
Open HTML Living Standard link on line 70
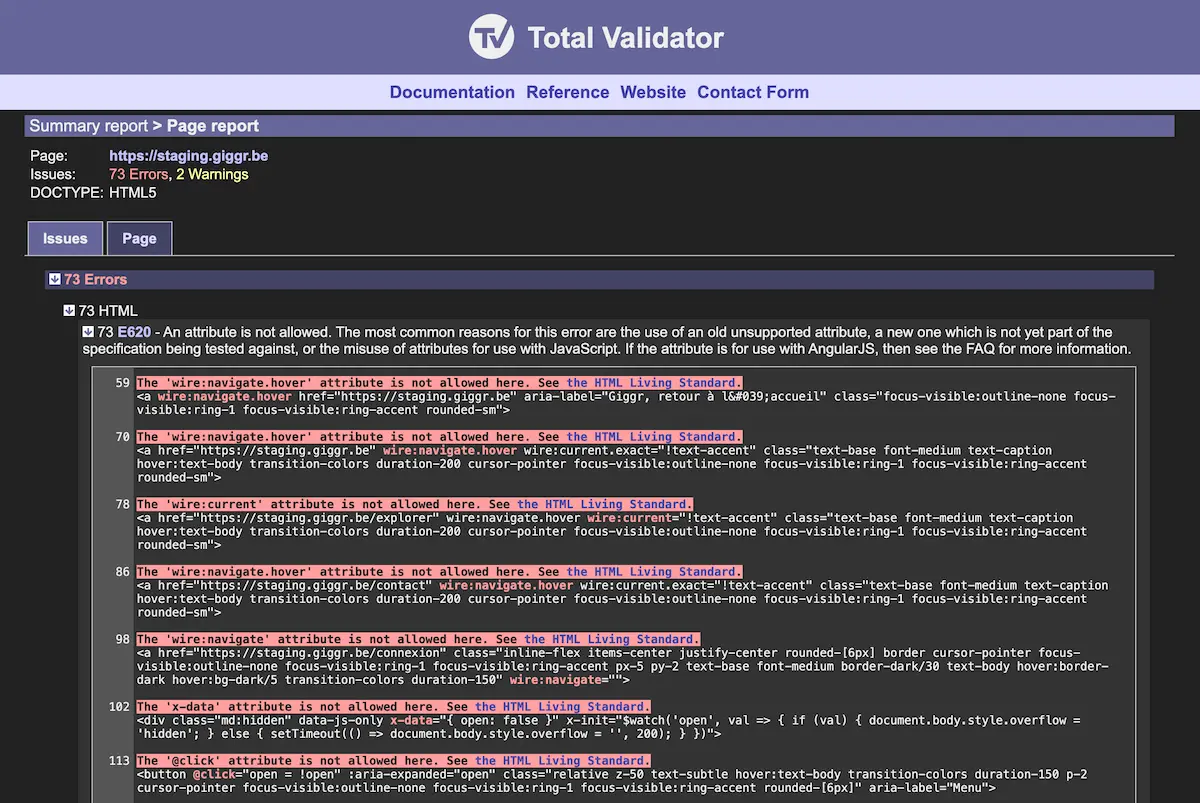pyautogui.click(x=654, y=437)
